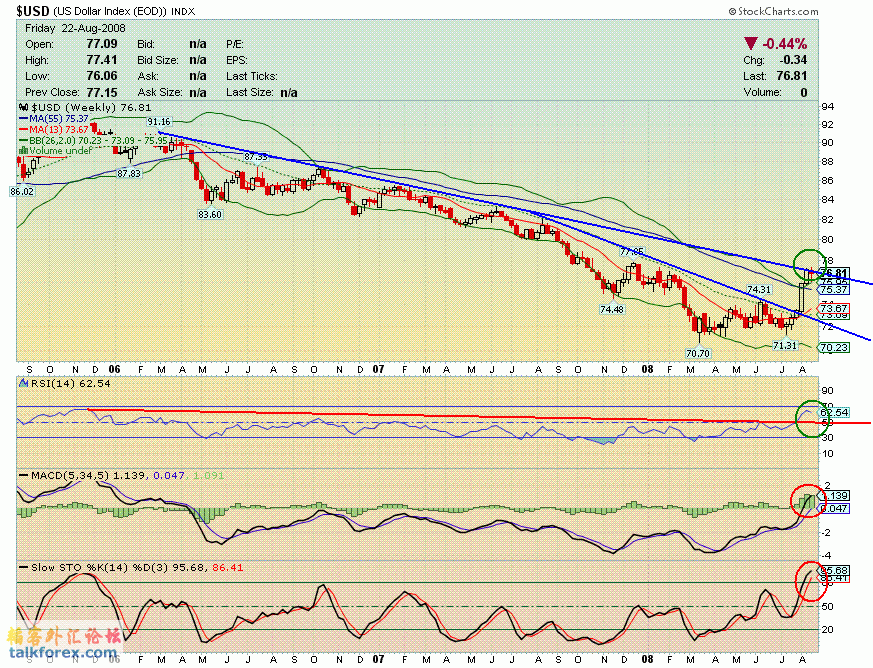Viewport: 873px width, 668px height.
Task: Click the $USD ticker symbol in the title
Action: (33, 11)
